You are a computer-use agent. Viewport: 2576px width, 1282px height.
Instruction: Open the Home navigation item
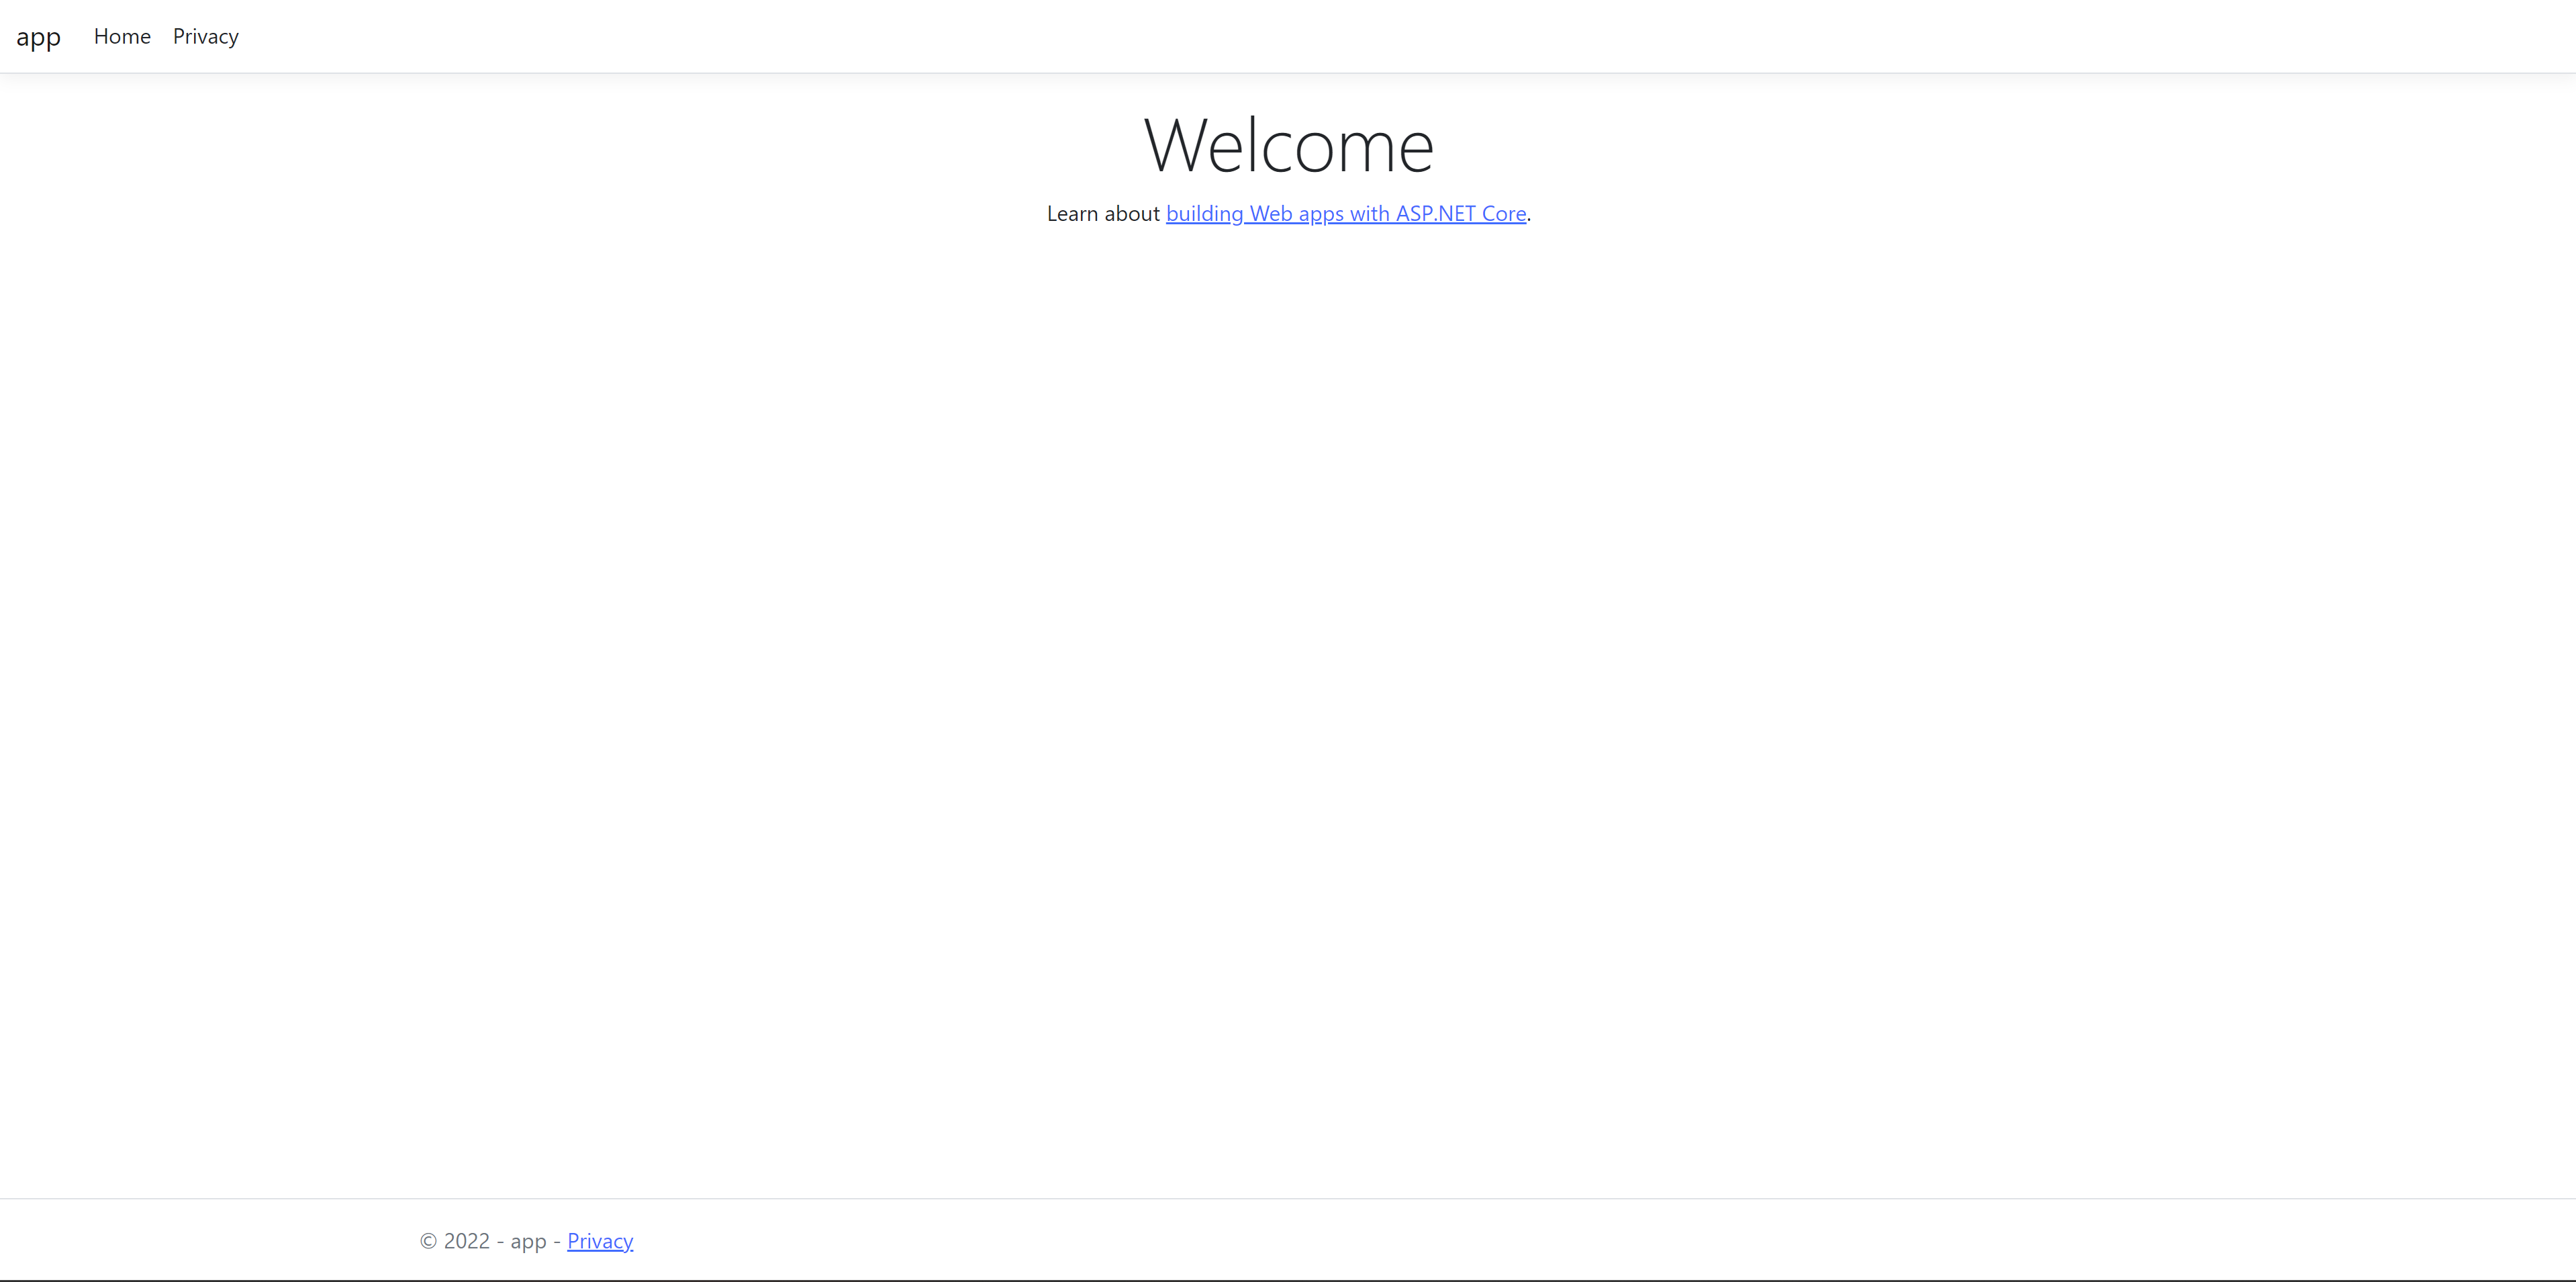pyautogui.click(x=122, y=37)
